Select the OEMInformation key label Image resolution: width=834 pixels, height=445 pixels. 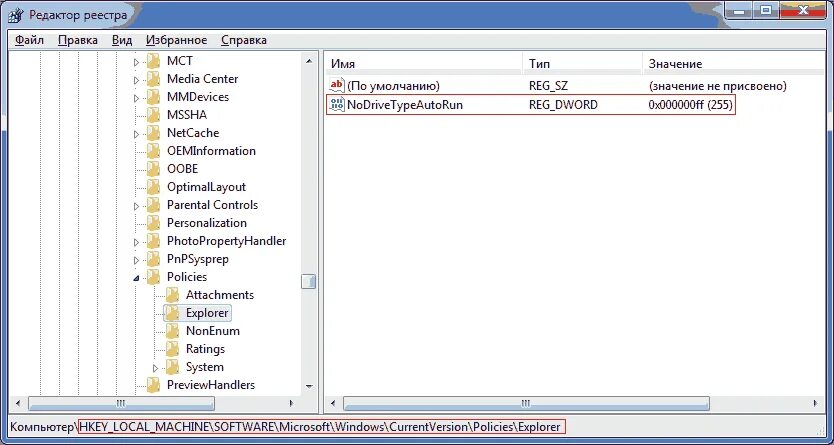(x=211, y=151)
